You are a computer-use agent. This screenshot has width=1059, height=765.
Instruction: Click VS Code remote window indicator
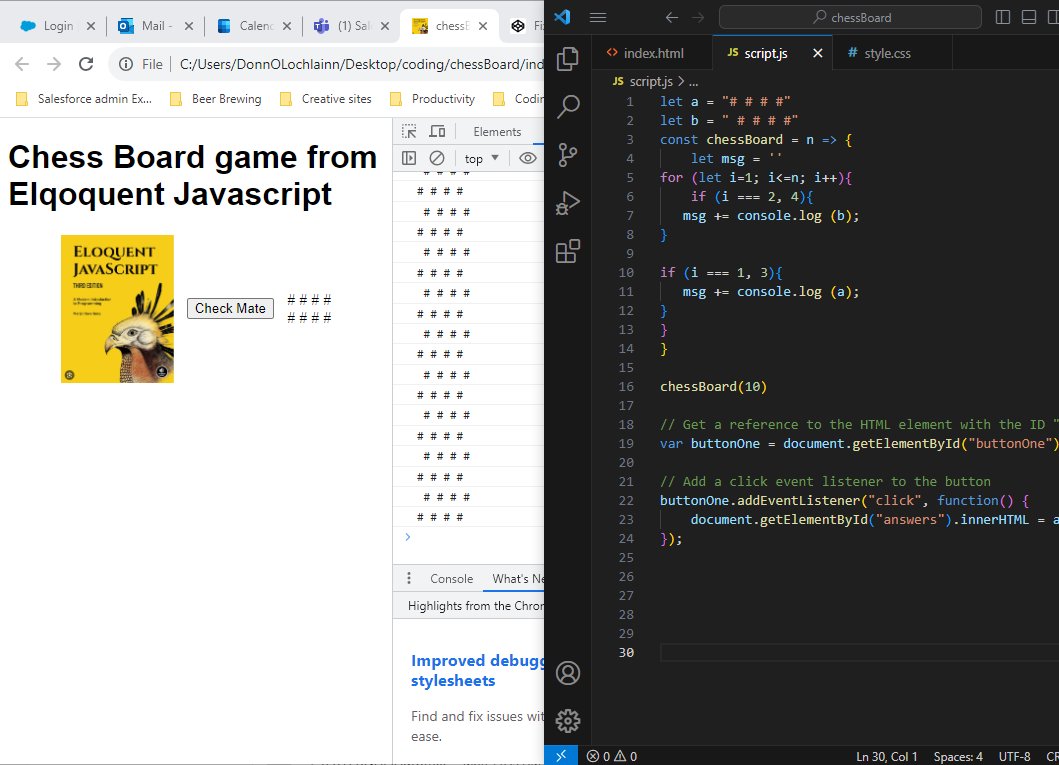coord(561,756)
